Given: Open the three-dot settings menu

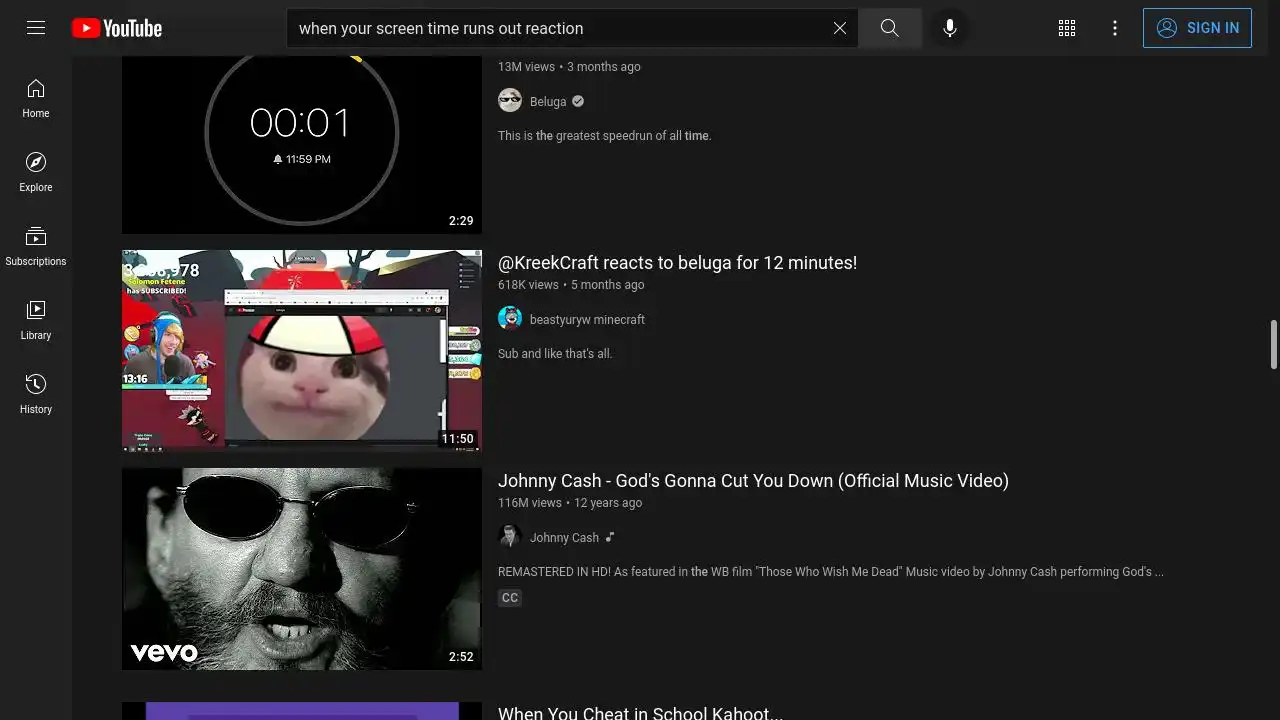Looking at the screenshot, I should (x=1115, y=28).
